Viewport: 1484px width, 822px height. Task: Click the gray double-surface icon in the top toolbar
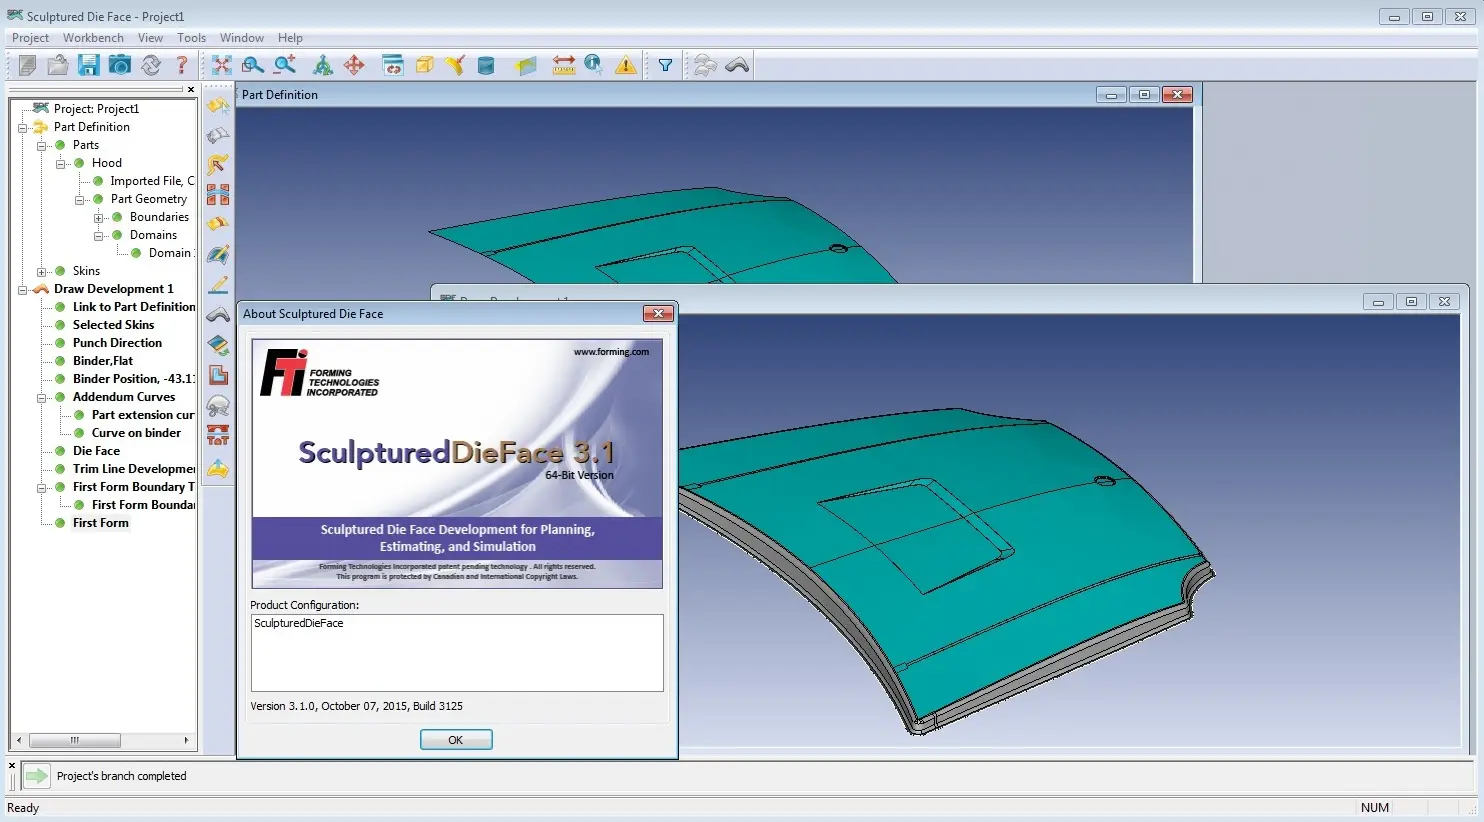click(706, 65)
